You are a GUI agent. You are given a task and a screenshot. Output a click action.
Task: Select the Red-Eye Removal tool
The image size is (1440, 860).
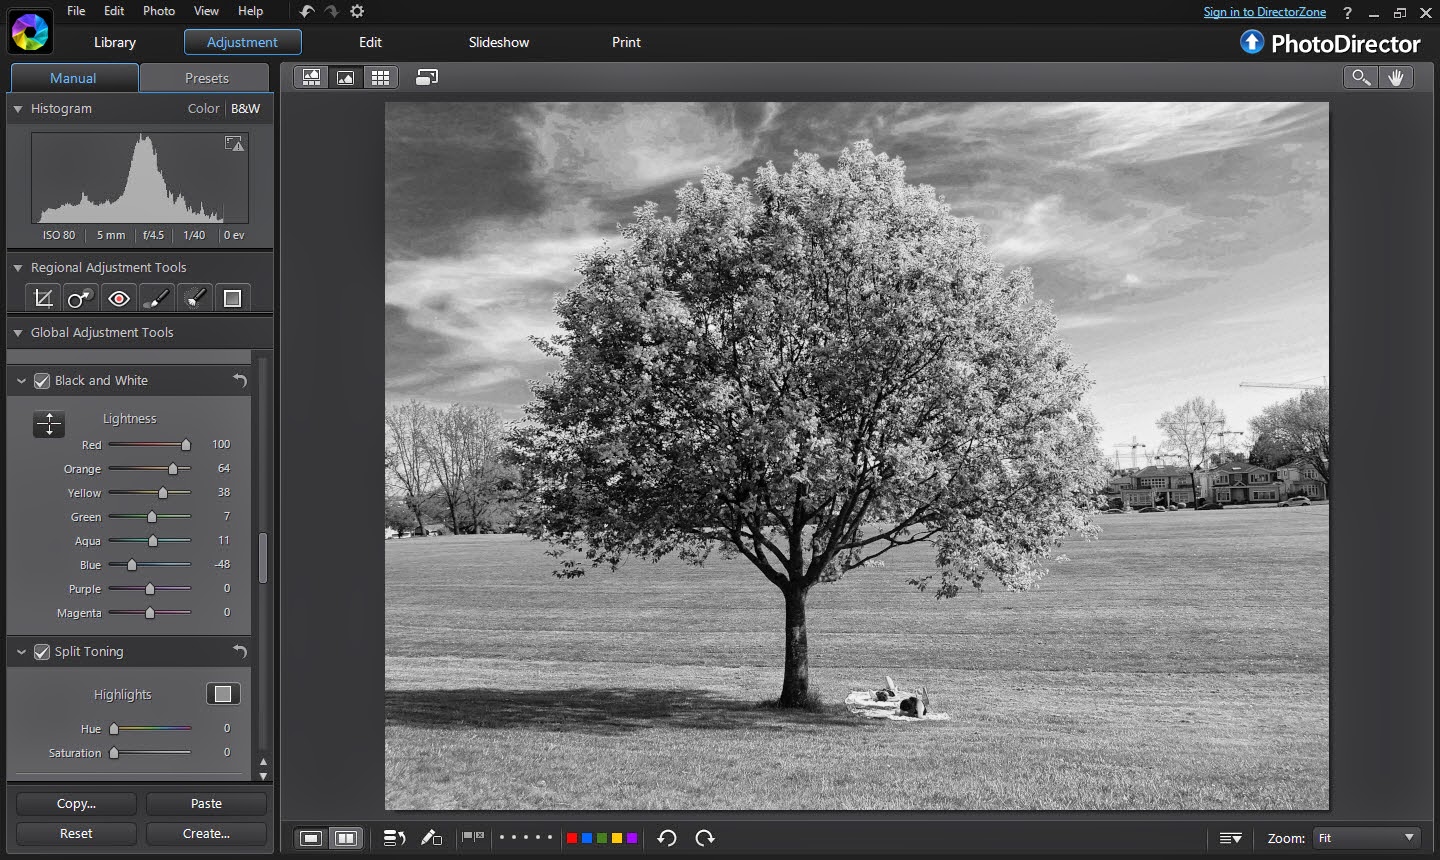[x=119, y=298]
